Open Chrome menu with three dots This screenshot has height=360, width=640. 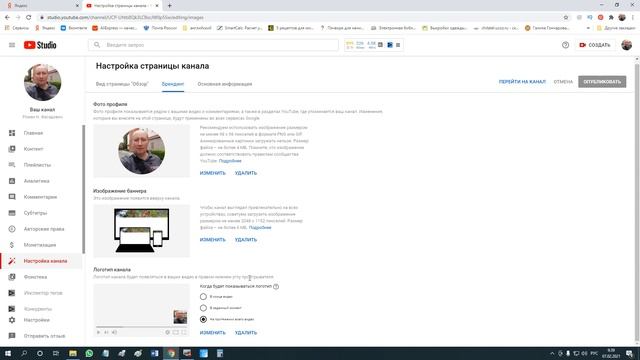(633, 18)
